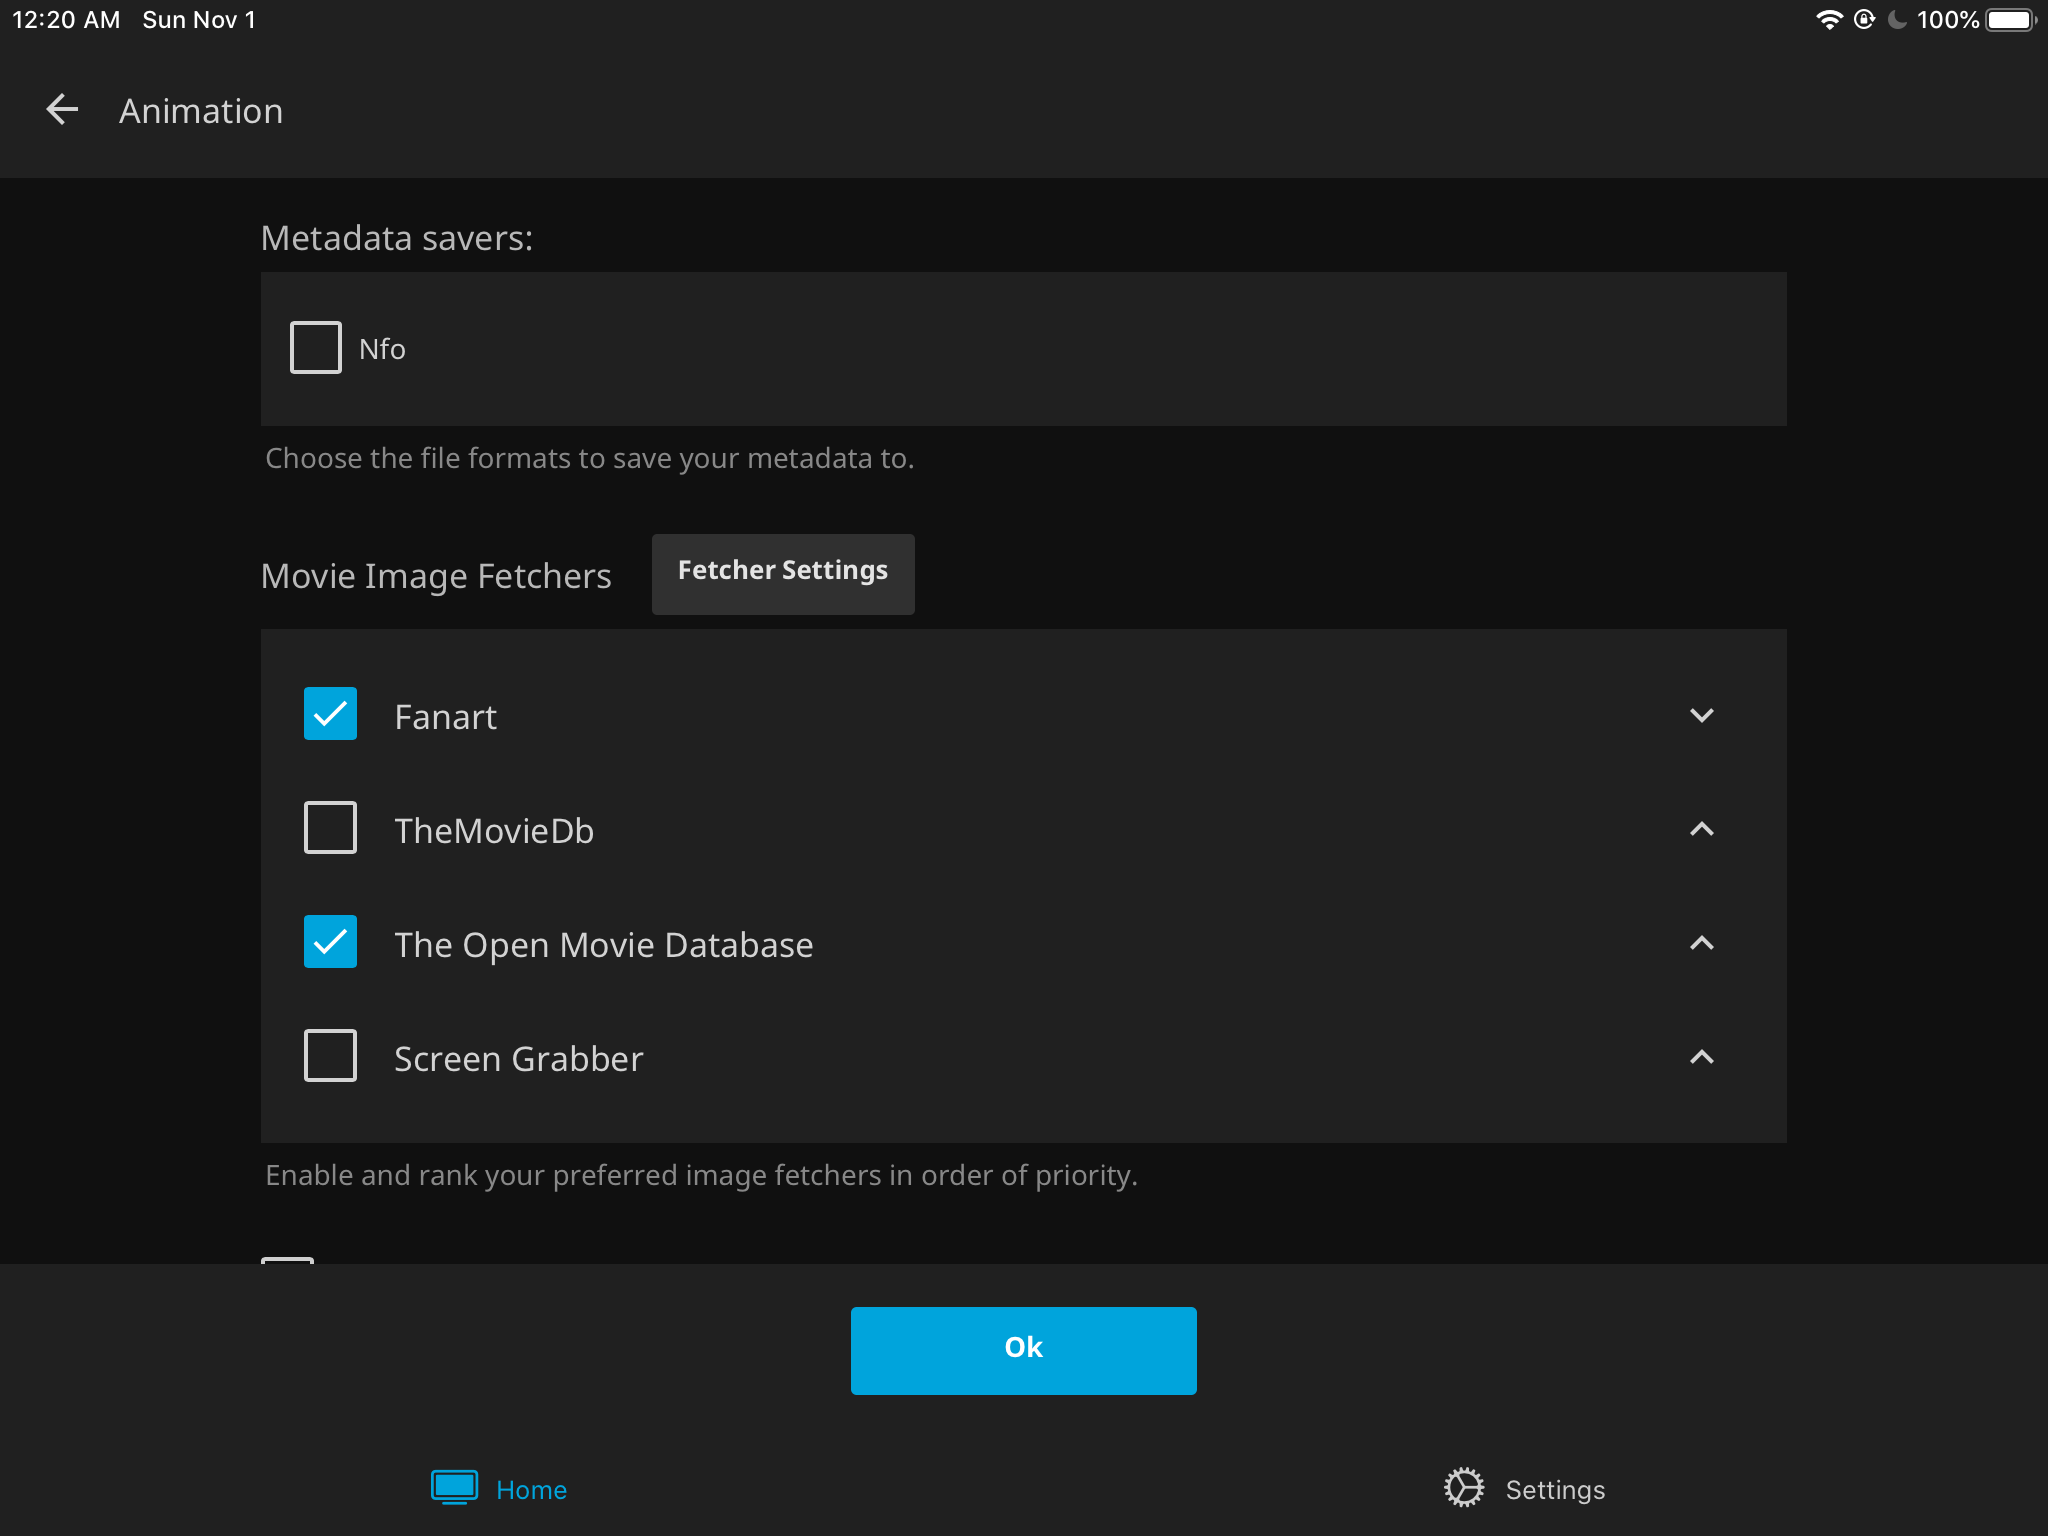
Task: Uncheck The Open Movie Database fetcher
Action: (x=330, y=942)
